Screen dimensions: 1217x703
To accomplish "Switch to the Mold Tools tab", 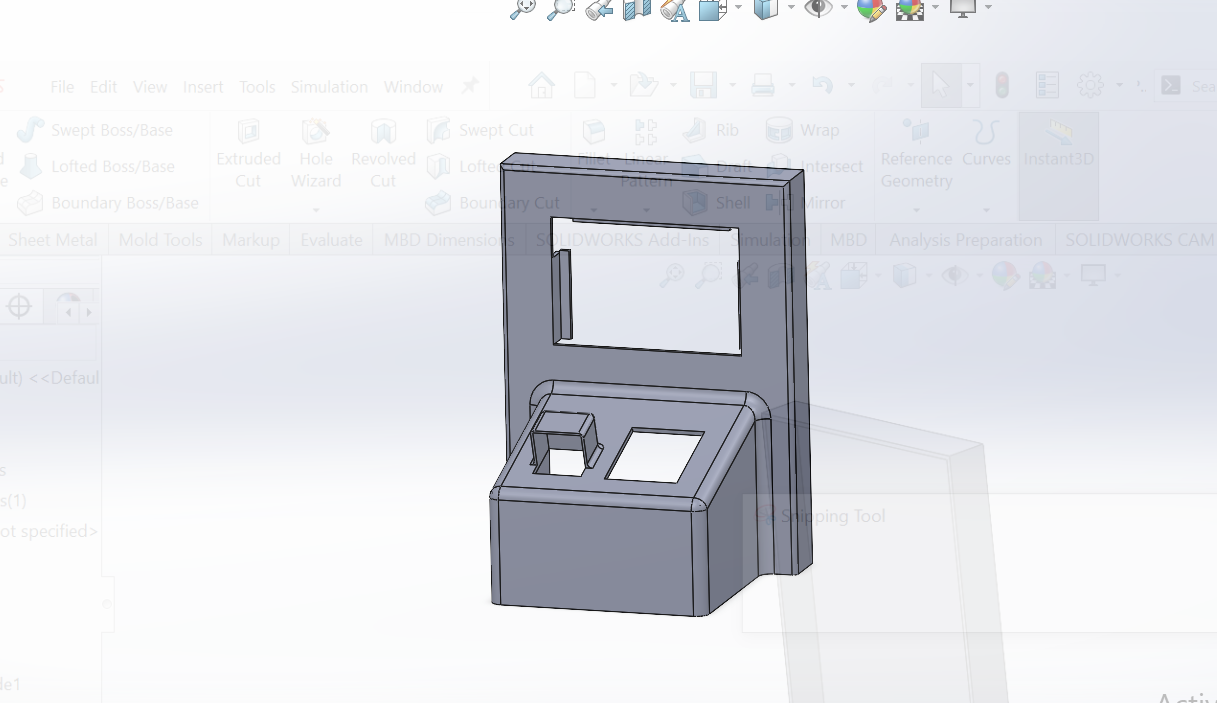I will pos(160,240).
